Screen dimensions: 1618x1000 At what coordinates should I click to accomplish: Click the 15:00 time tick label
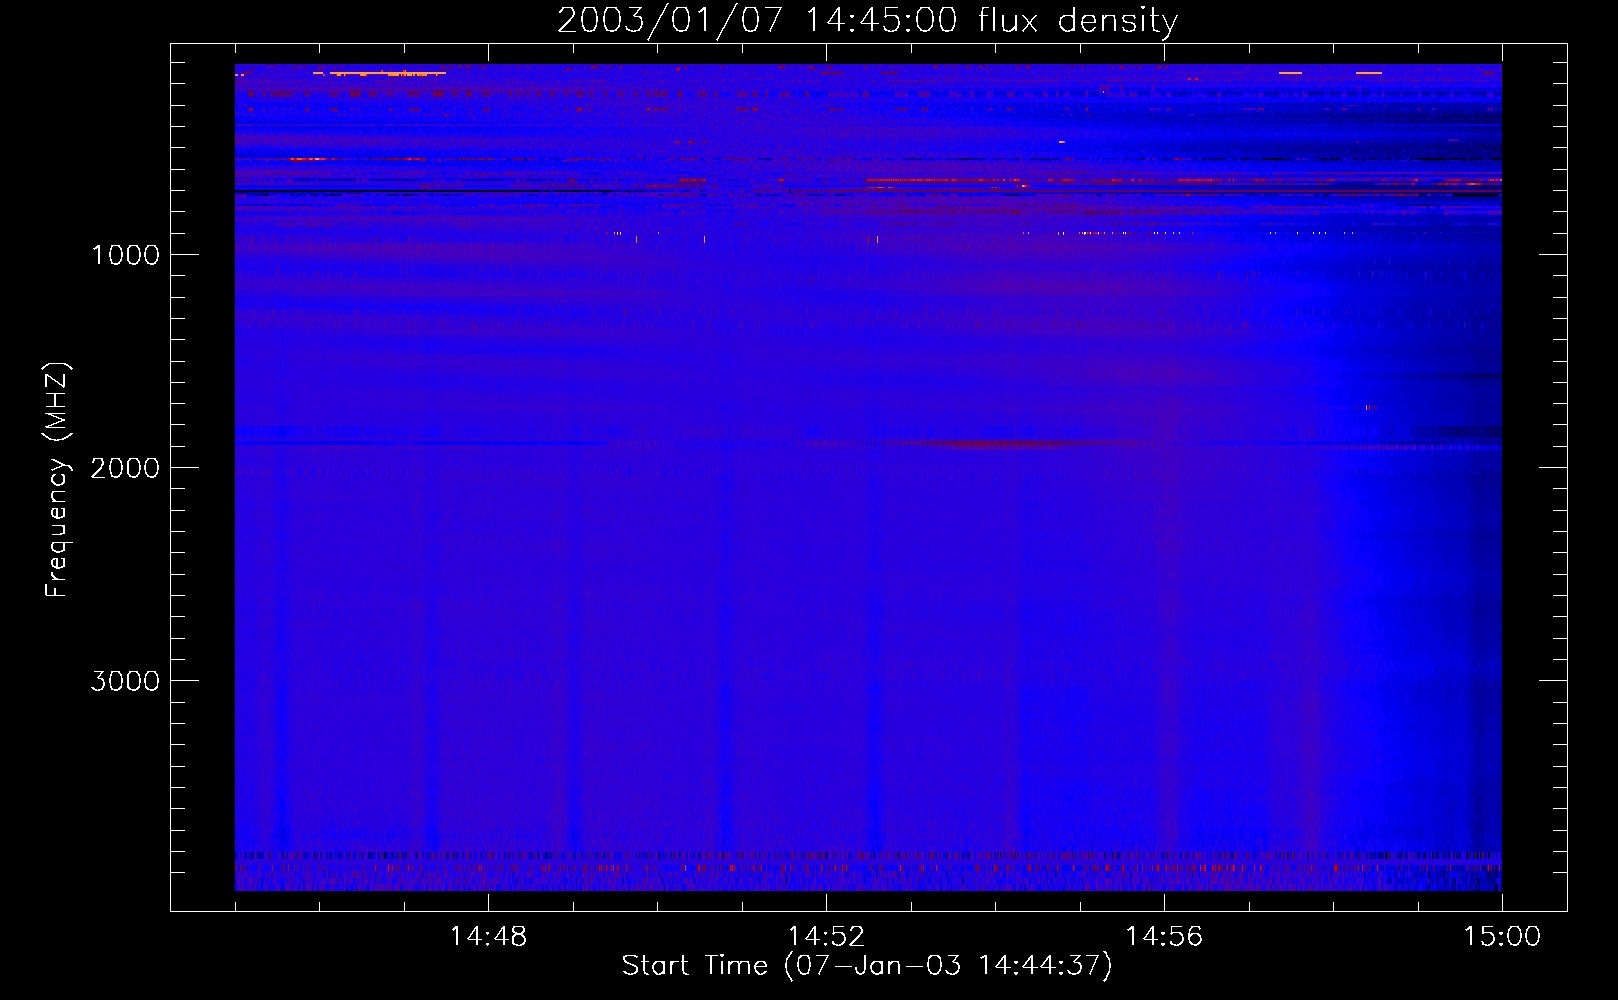[x=1502, y=937]
